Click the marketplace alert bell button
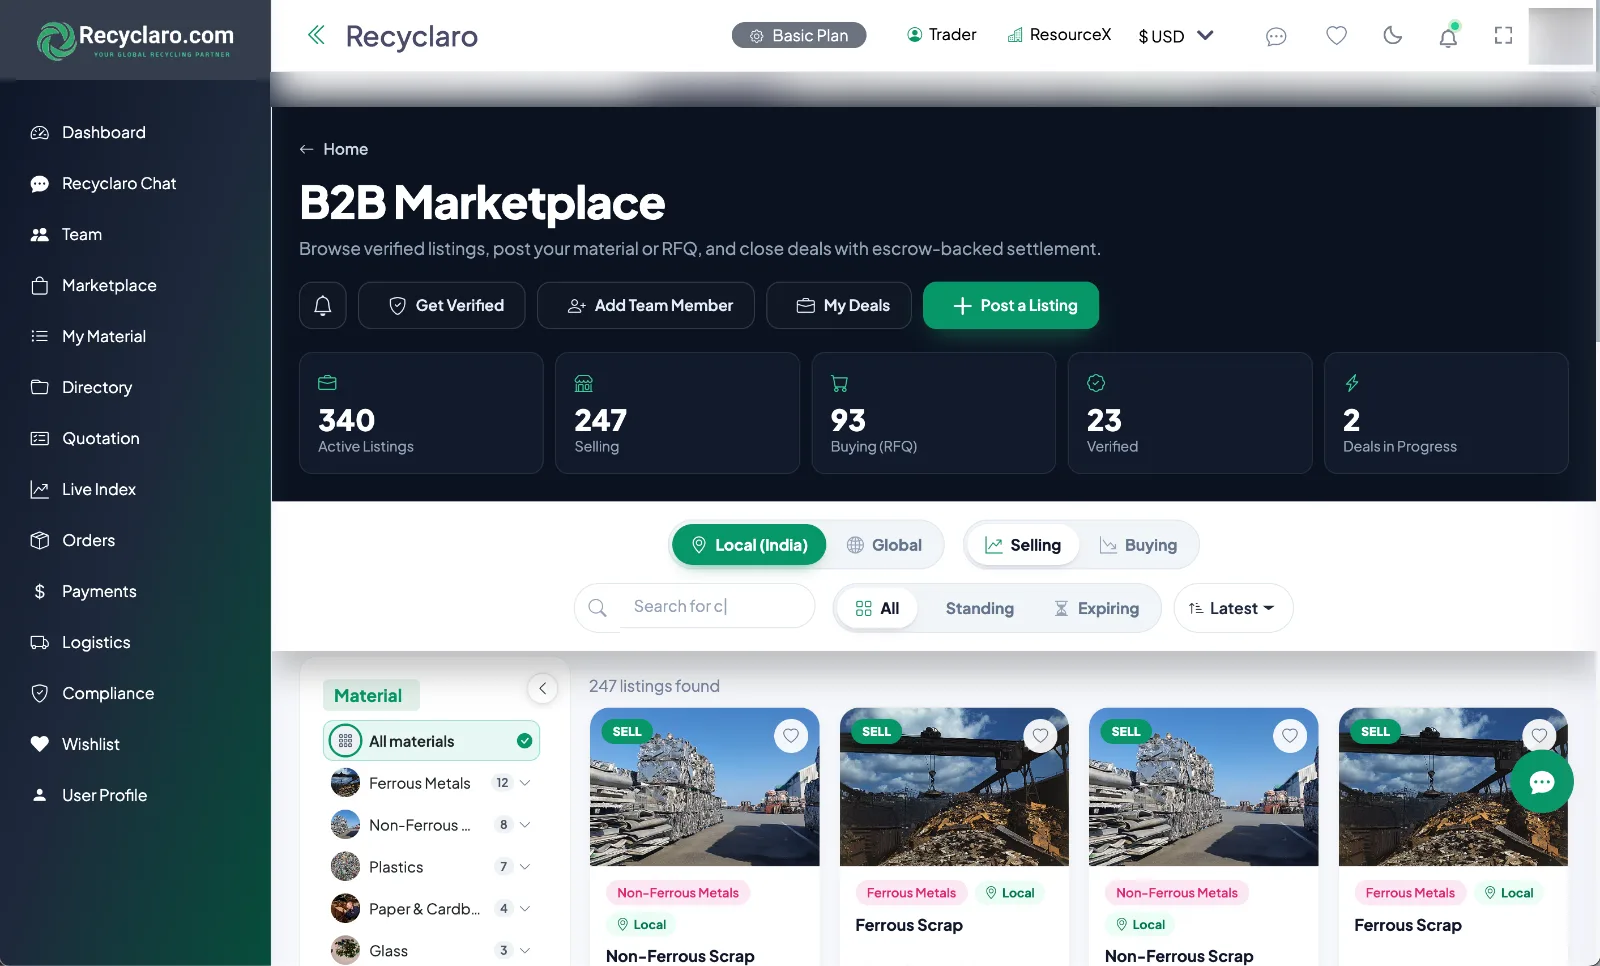1600x966 pixels. (x=323, y=305)
